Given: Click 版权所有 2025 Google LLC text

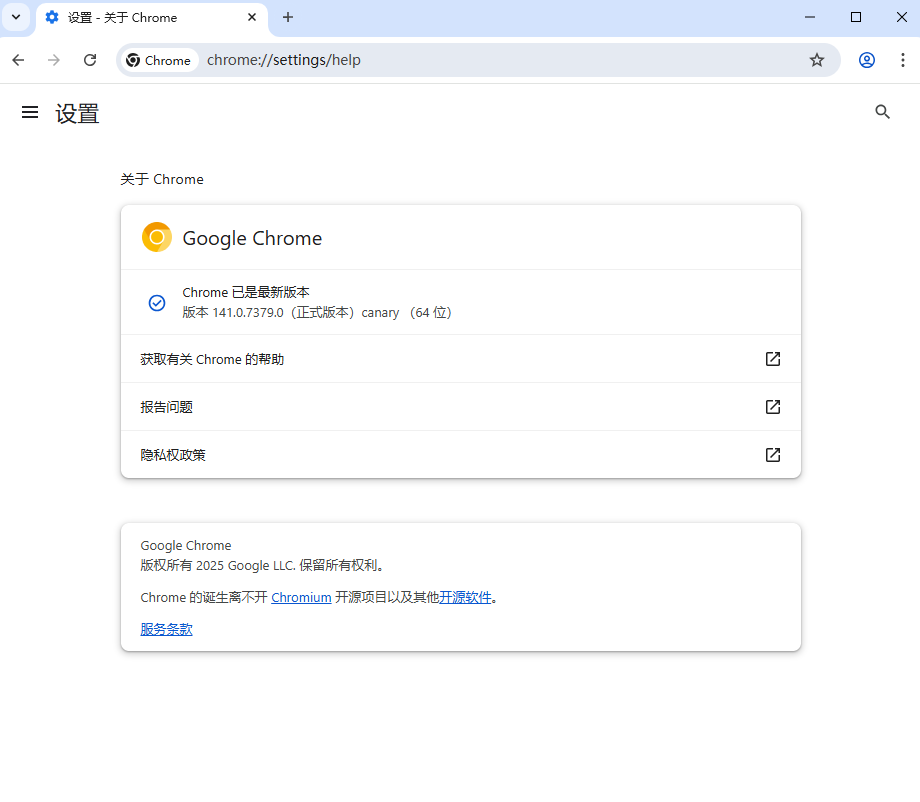Looking at the screenshot, I should 263,566.
